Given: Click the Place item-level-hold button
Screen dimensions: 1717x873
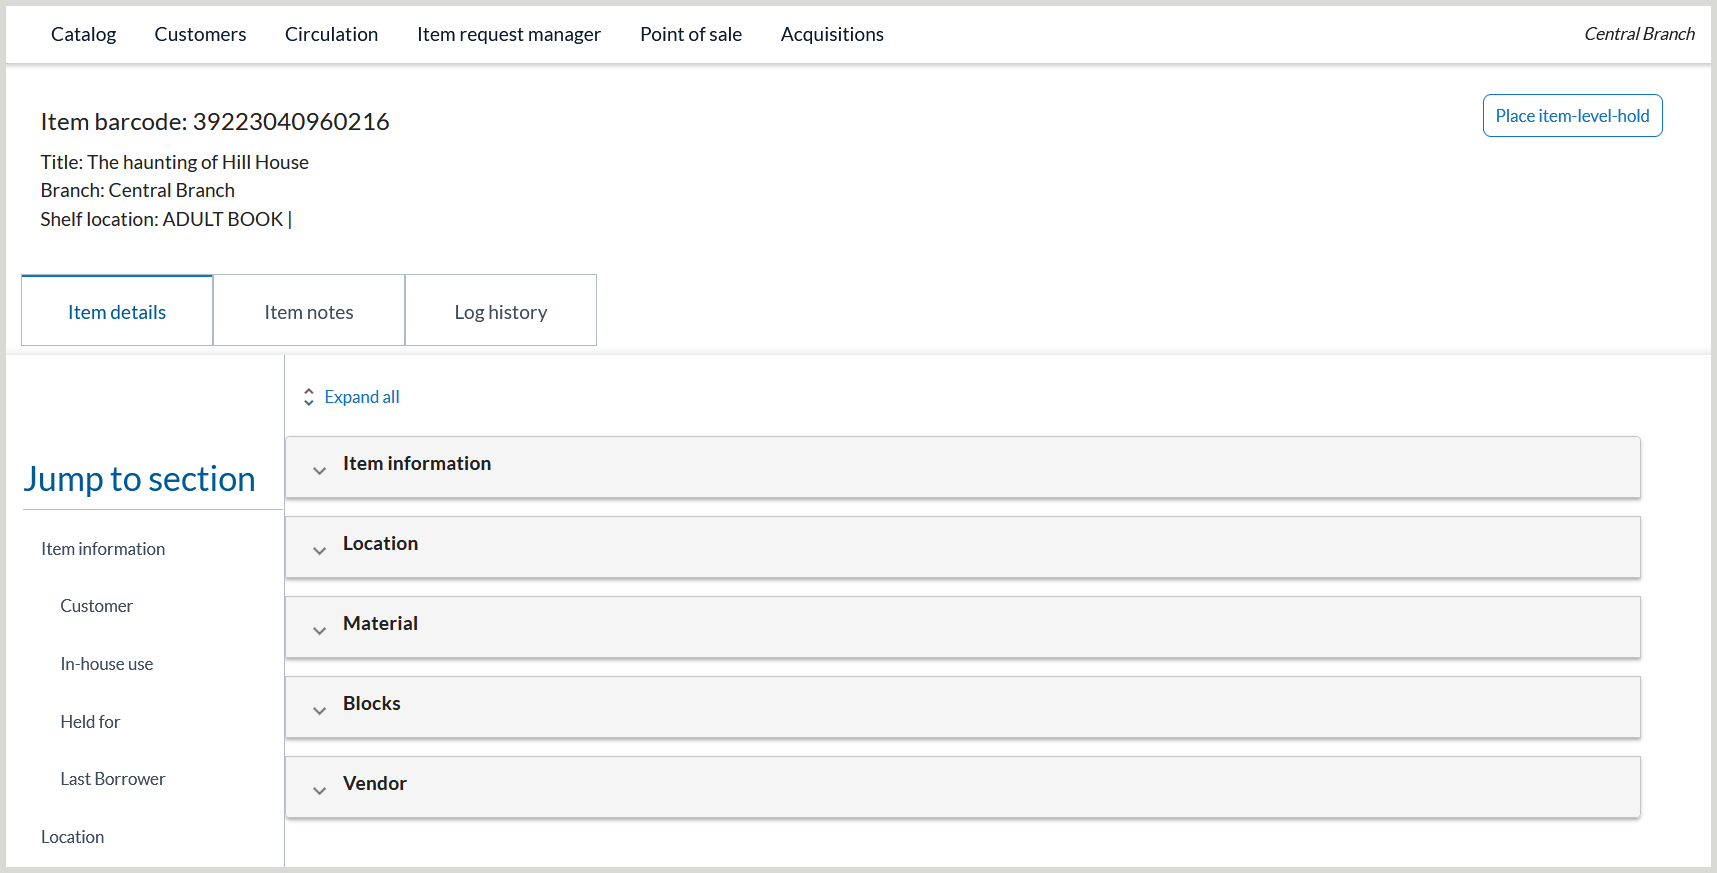Looking at the screenshot, I should pyautogui.click(x=1572, y=116).
